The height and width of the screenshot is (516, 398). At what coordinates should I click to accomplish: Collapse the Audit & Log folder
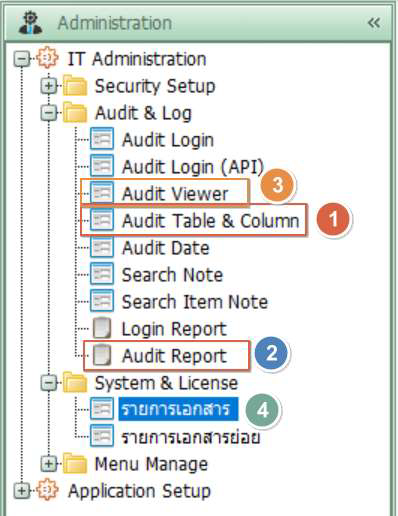click(x=49, y=113)
